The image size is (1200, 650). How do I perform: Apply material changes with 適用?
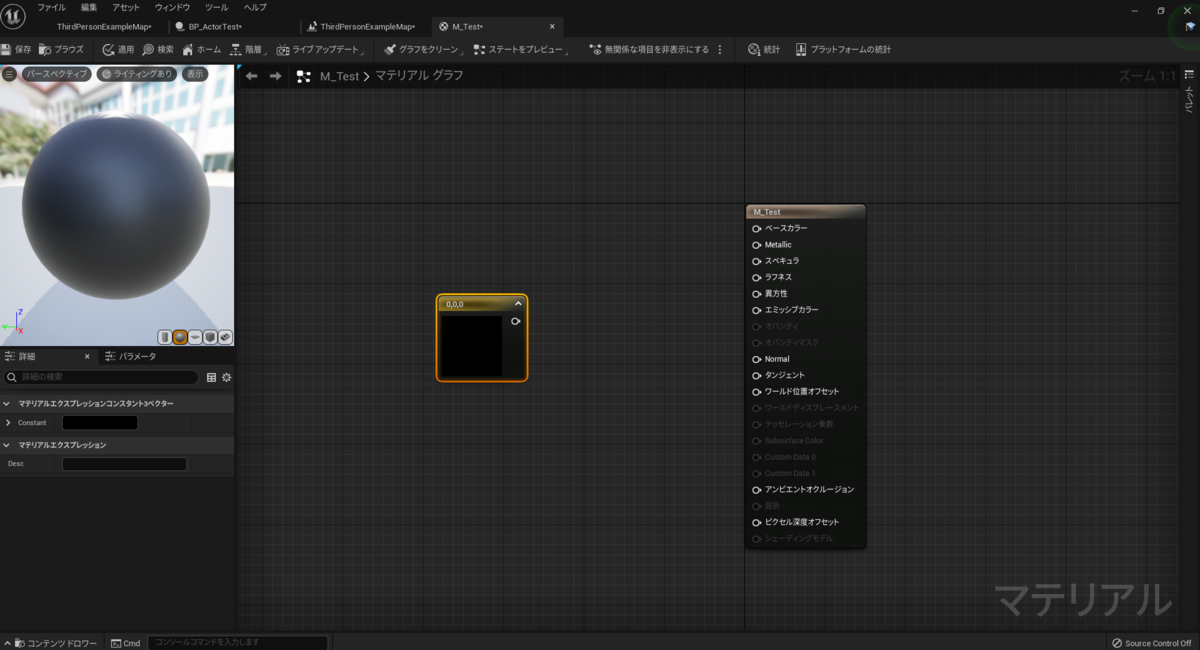pos(118,49)
